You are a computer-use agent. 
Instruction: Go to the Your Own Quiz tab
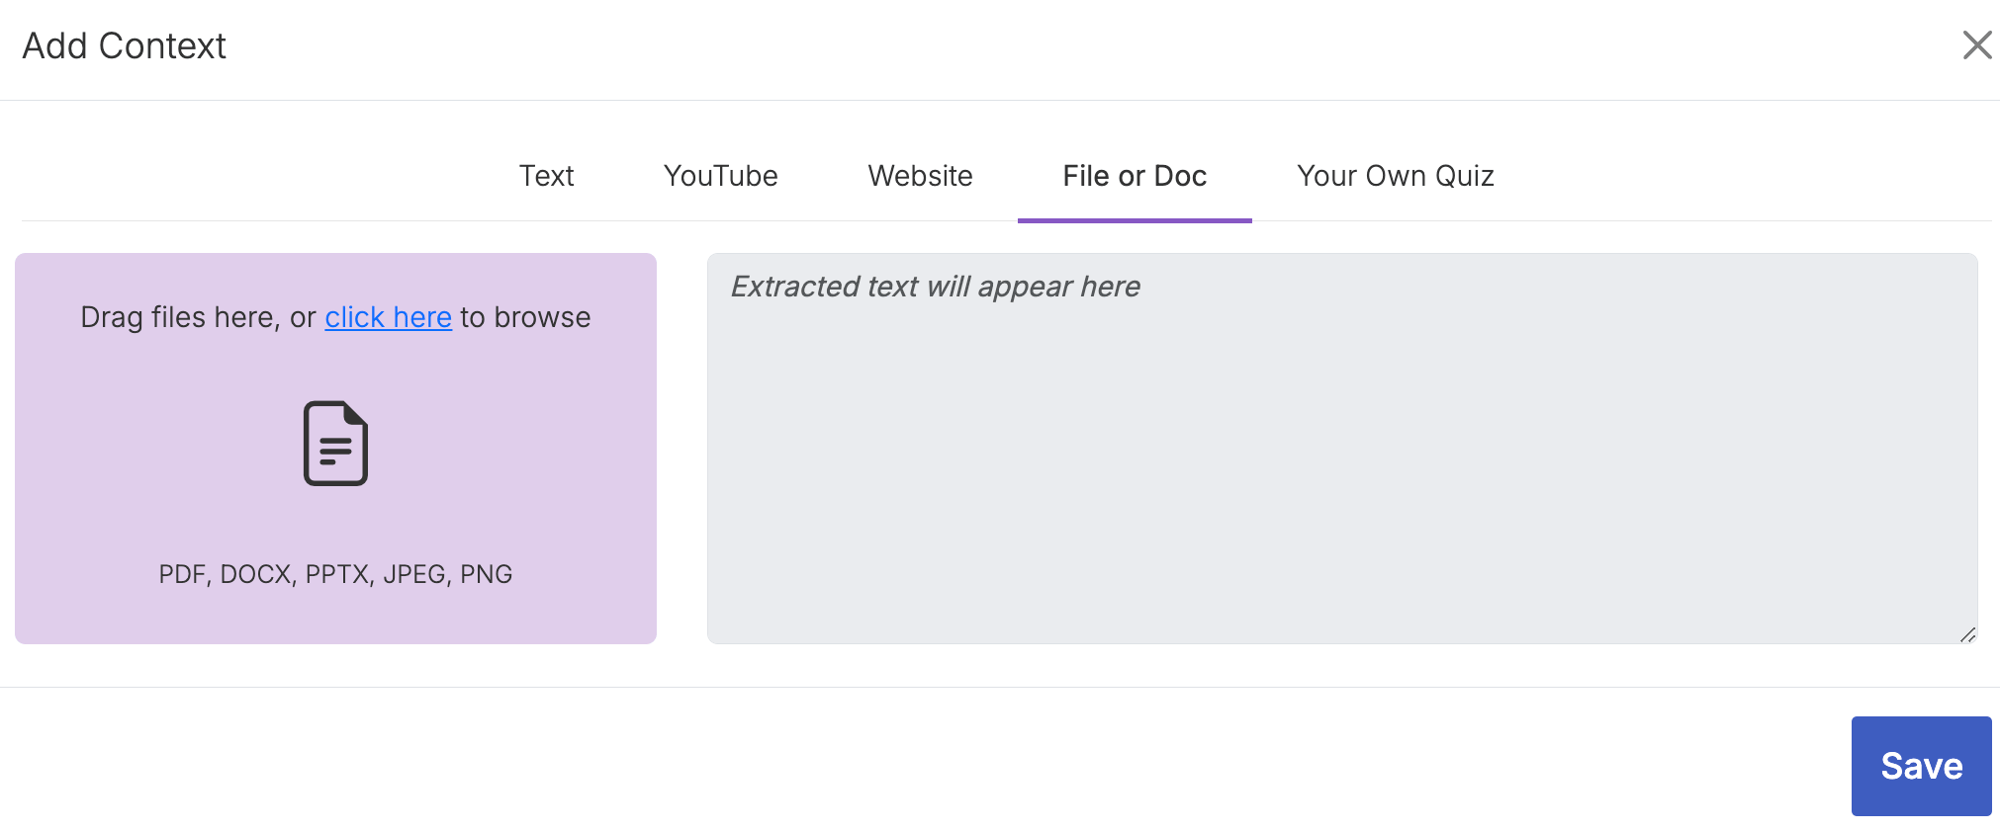coord(1395,176)
